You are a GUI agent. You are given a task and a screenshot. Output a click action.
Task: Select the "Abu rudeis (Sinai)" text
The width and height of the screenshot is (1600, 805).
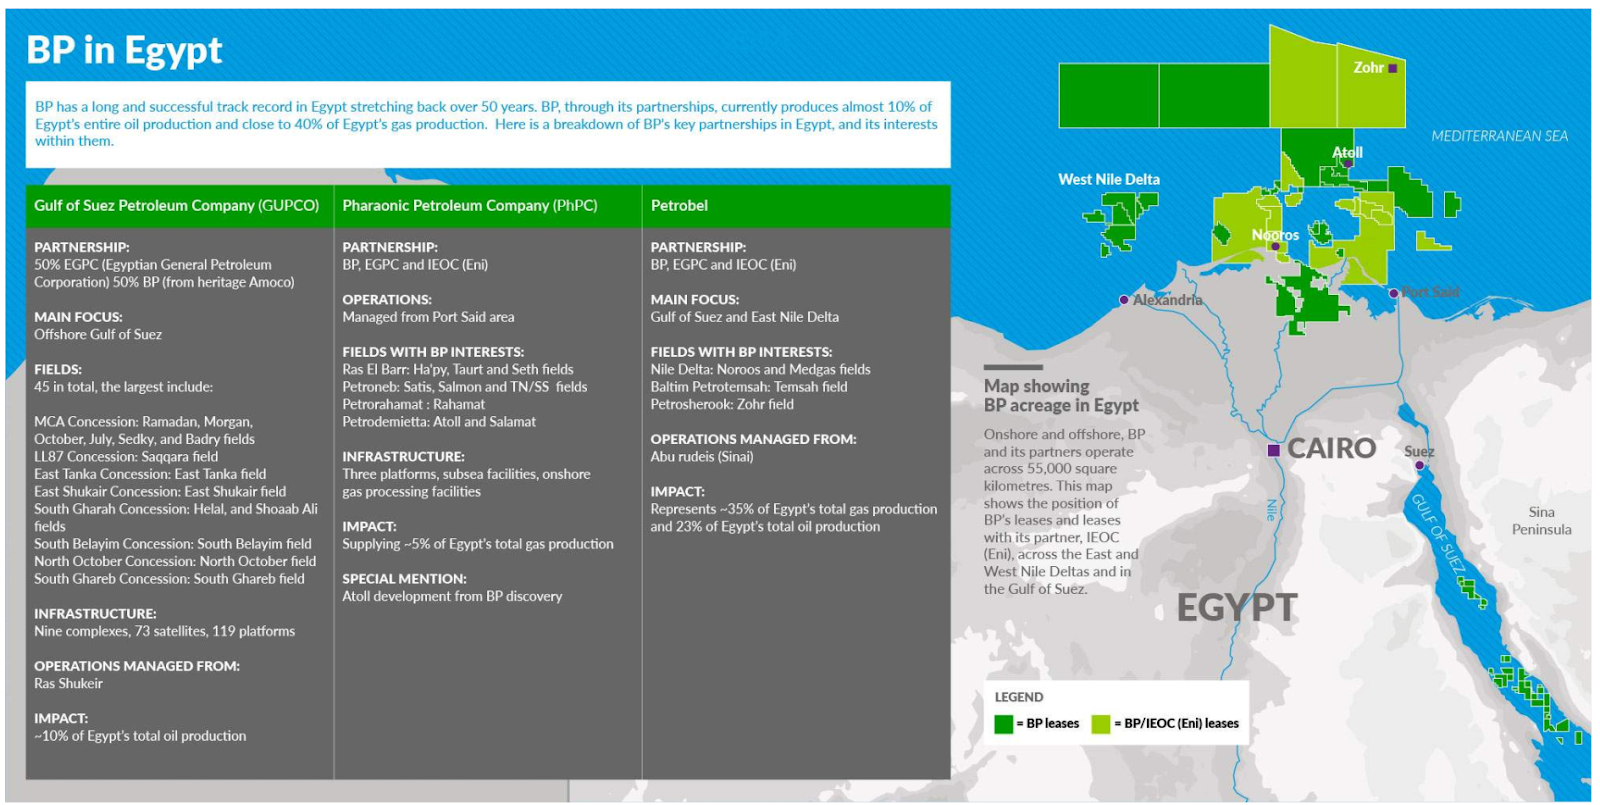pos(702,457)
